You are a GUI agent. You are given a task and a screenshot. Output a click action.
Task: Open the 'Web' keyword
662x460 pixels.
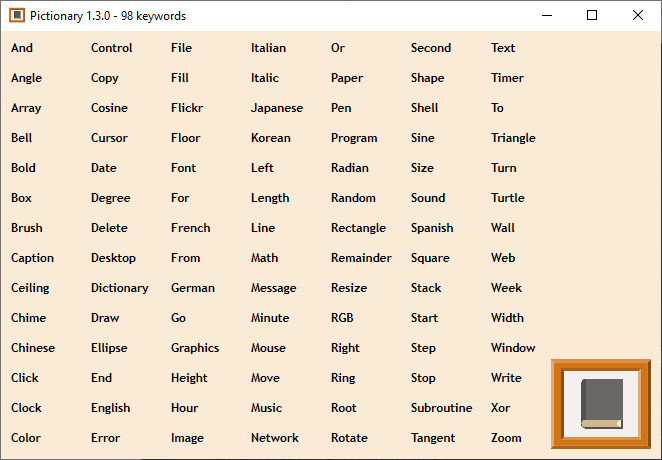pyautogui.click(x=503, y=258)
